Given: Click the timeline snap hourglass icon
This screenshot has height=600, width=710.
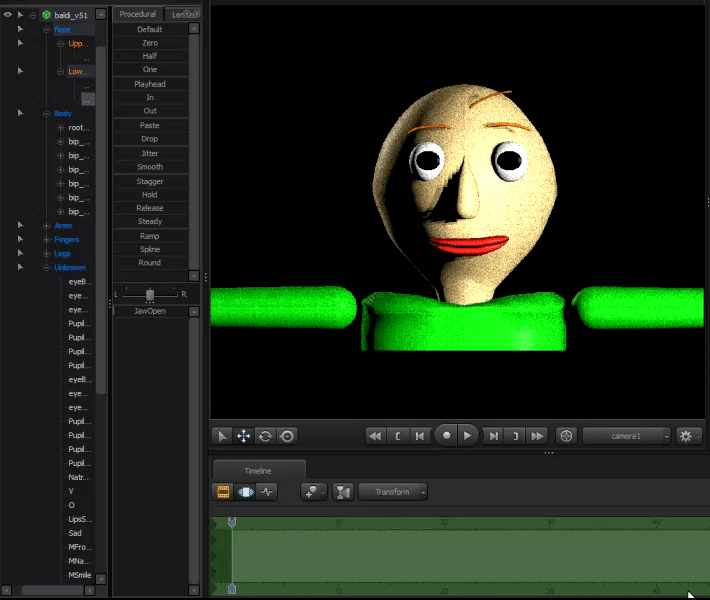Looking at the screenshot, I should (x=343, y=492).
